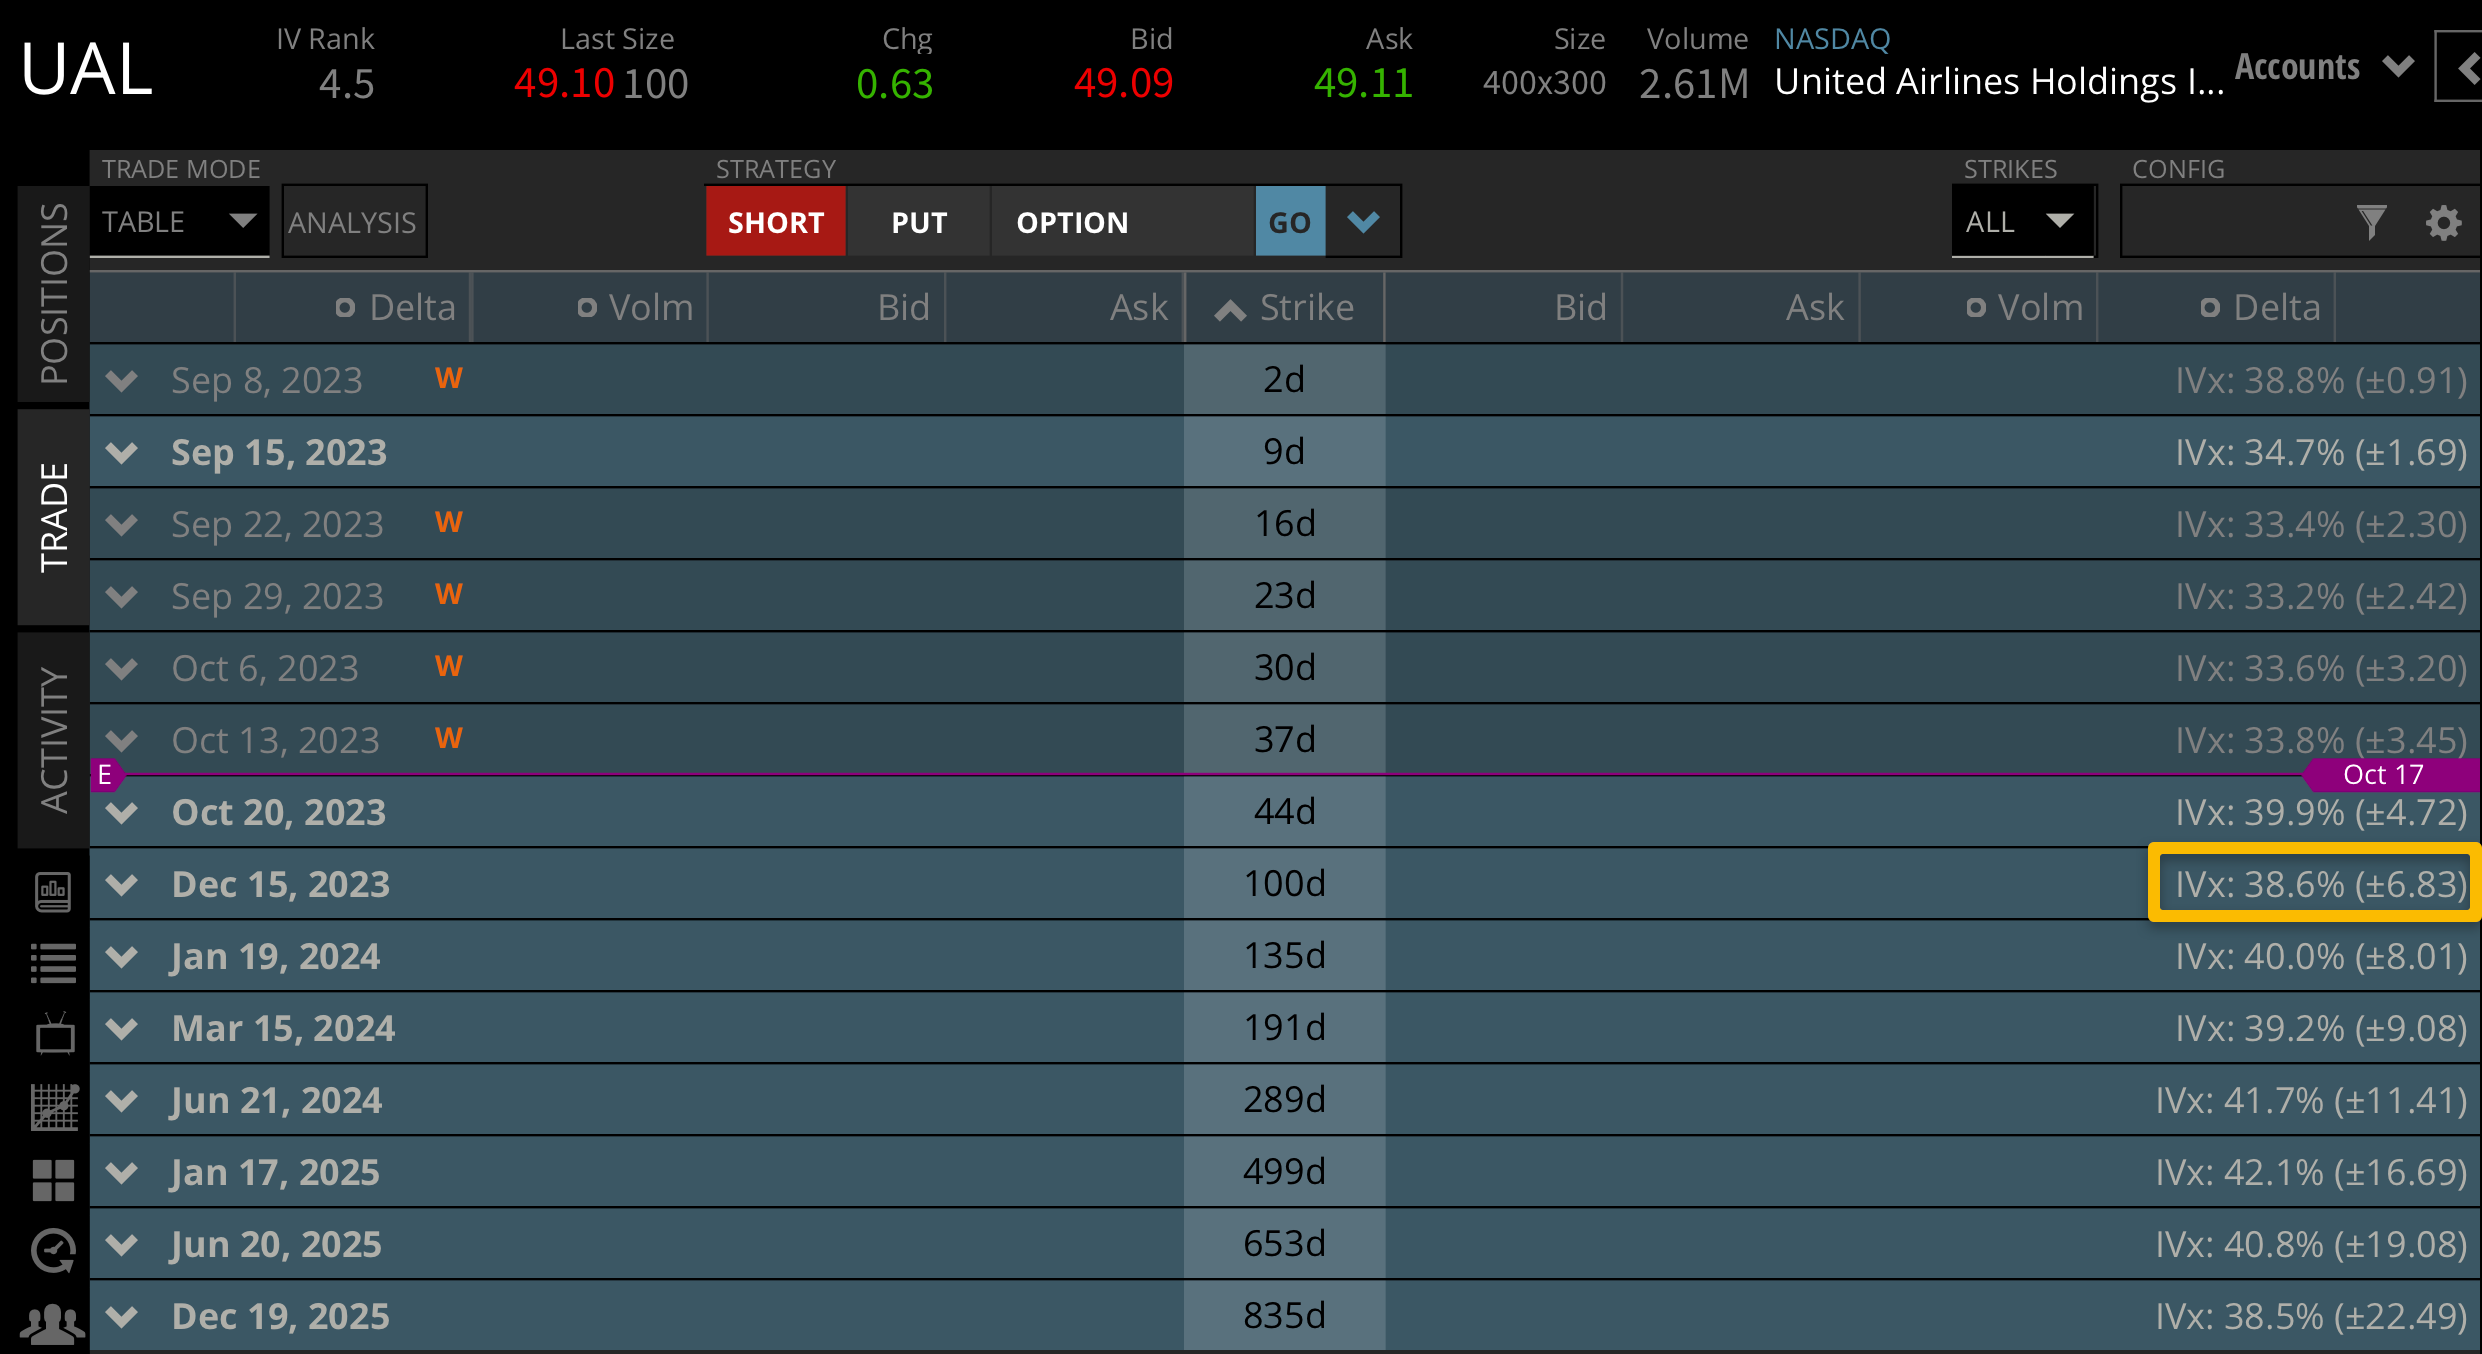The width and height of the screenshot is (2482, 1354).
Task: Toggle the left-side Delta column selector
Action: [x=345, y=308]
